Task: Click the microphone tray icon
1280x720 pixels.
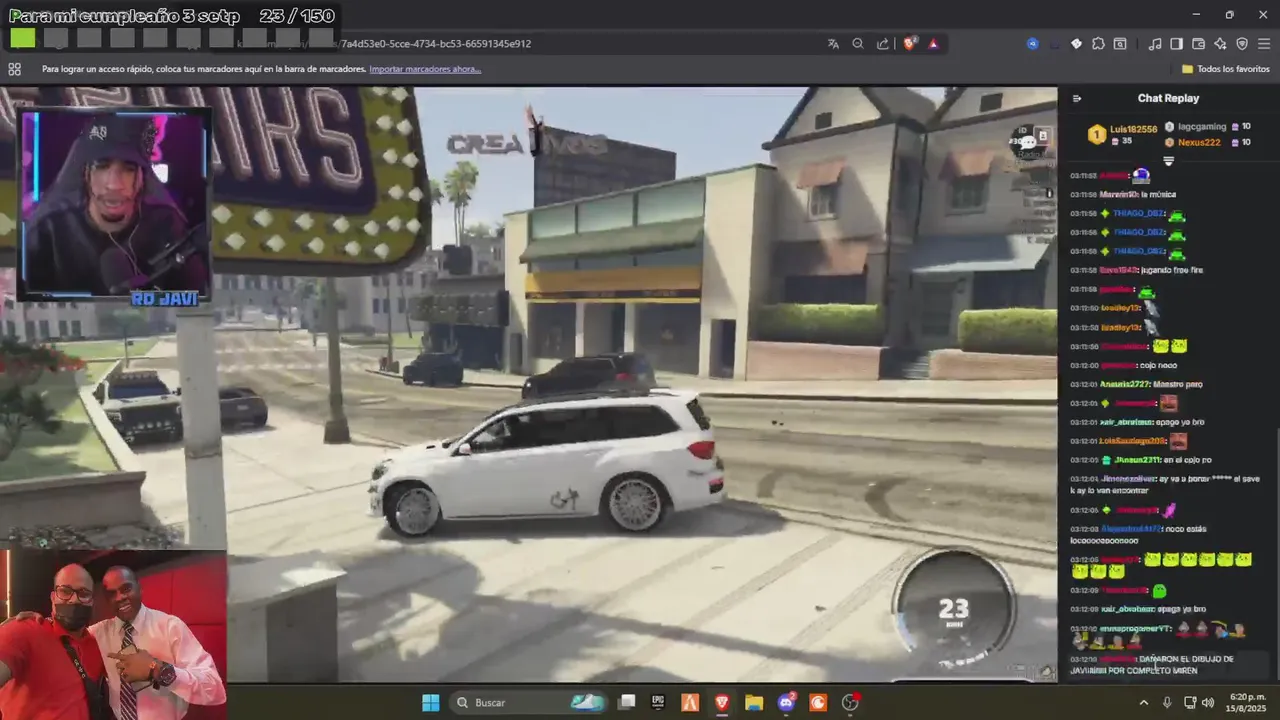Action: coord(1166,703)
